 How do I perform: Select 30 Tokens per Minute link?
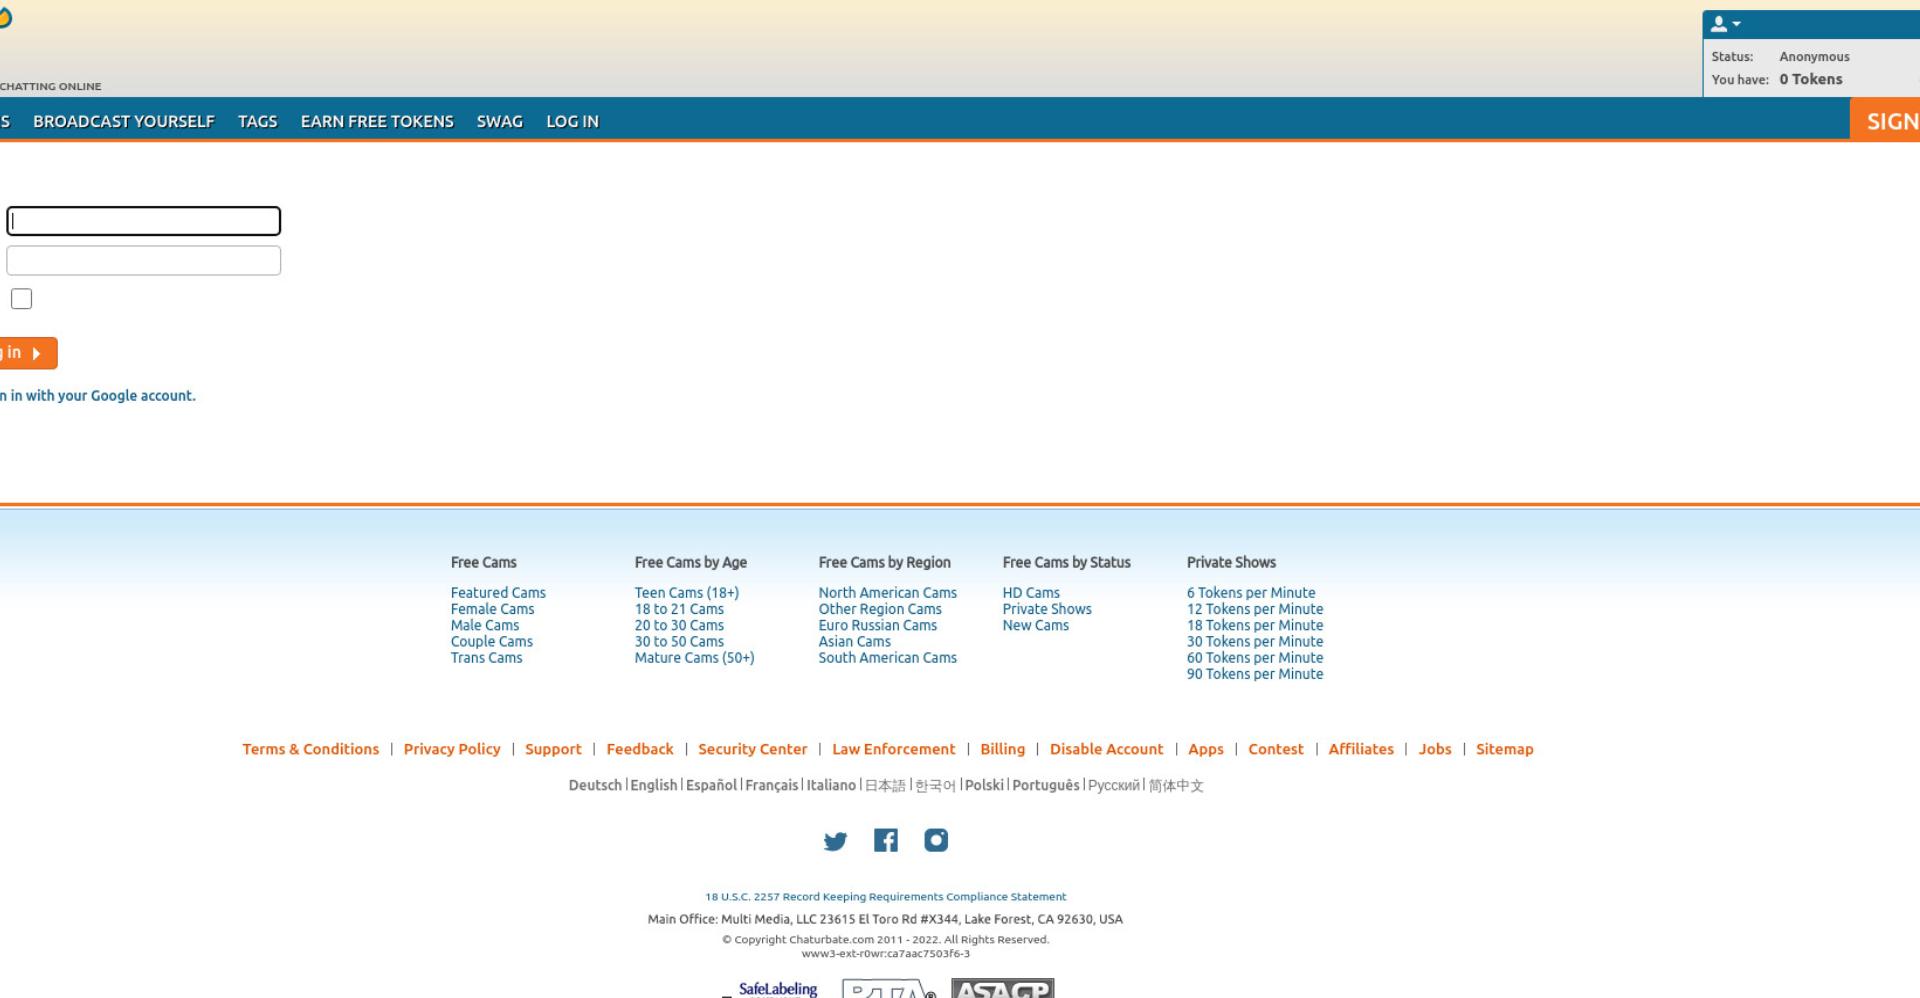(1255, 642)
